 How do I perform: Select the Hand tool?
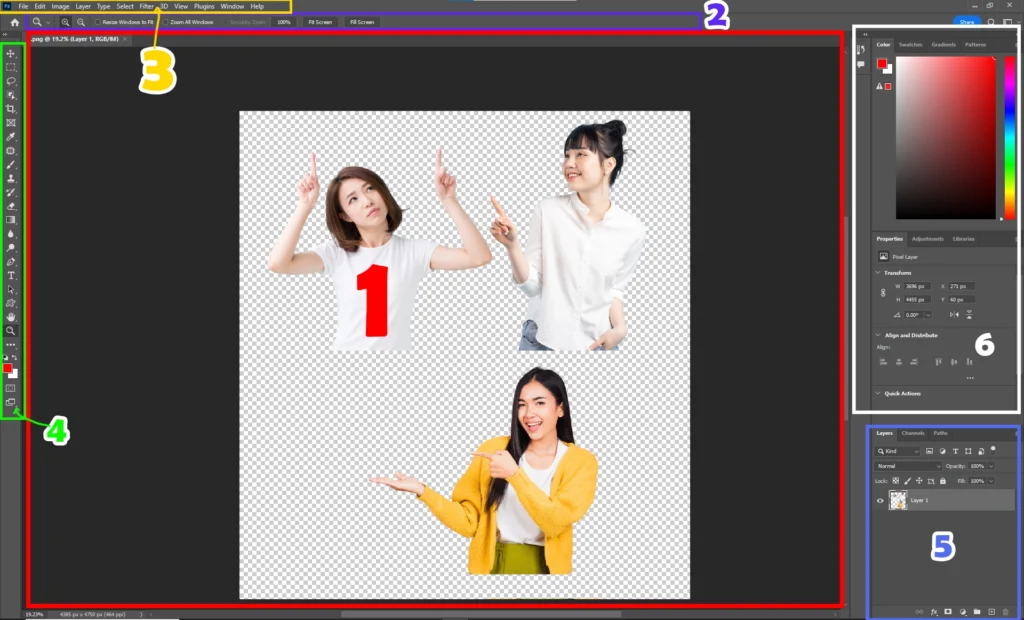coord(10,317)
